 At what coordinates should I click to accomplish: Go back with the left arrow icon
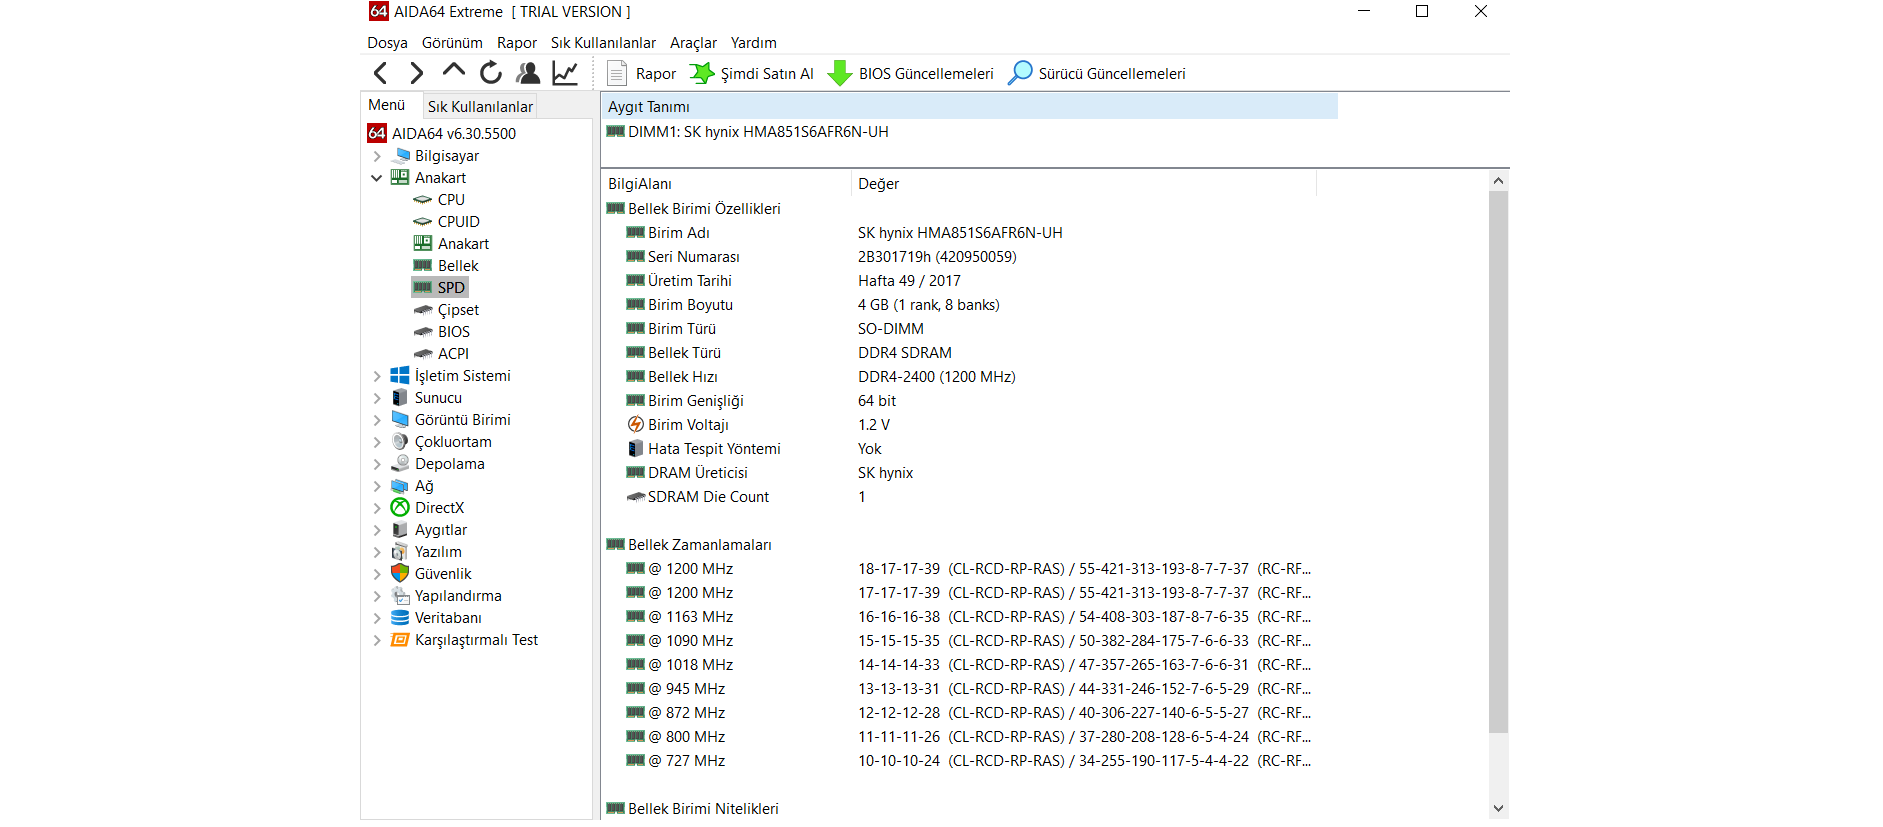[x=380, y=73]
